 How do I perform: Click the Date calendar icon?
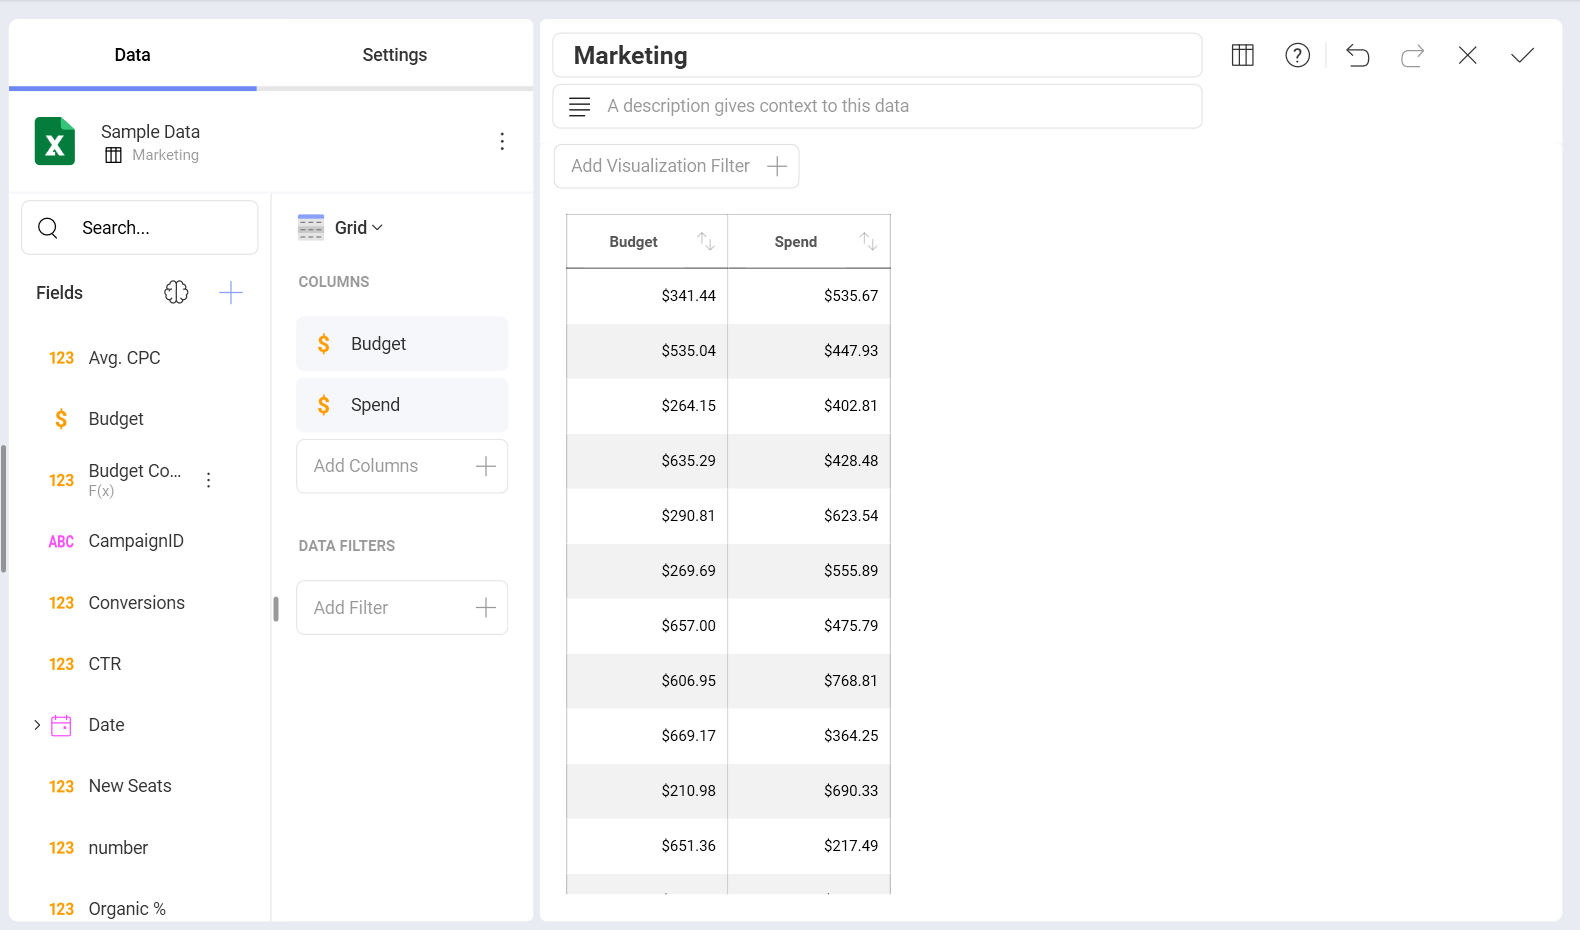point(61,725)
